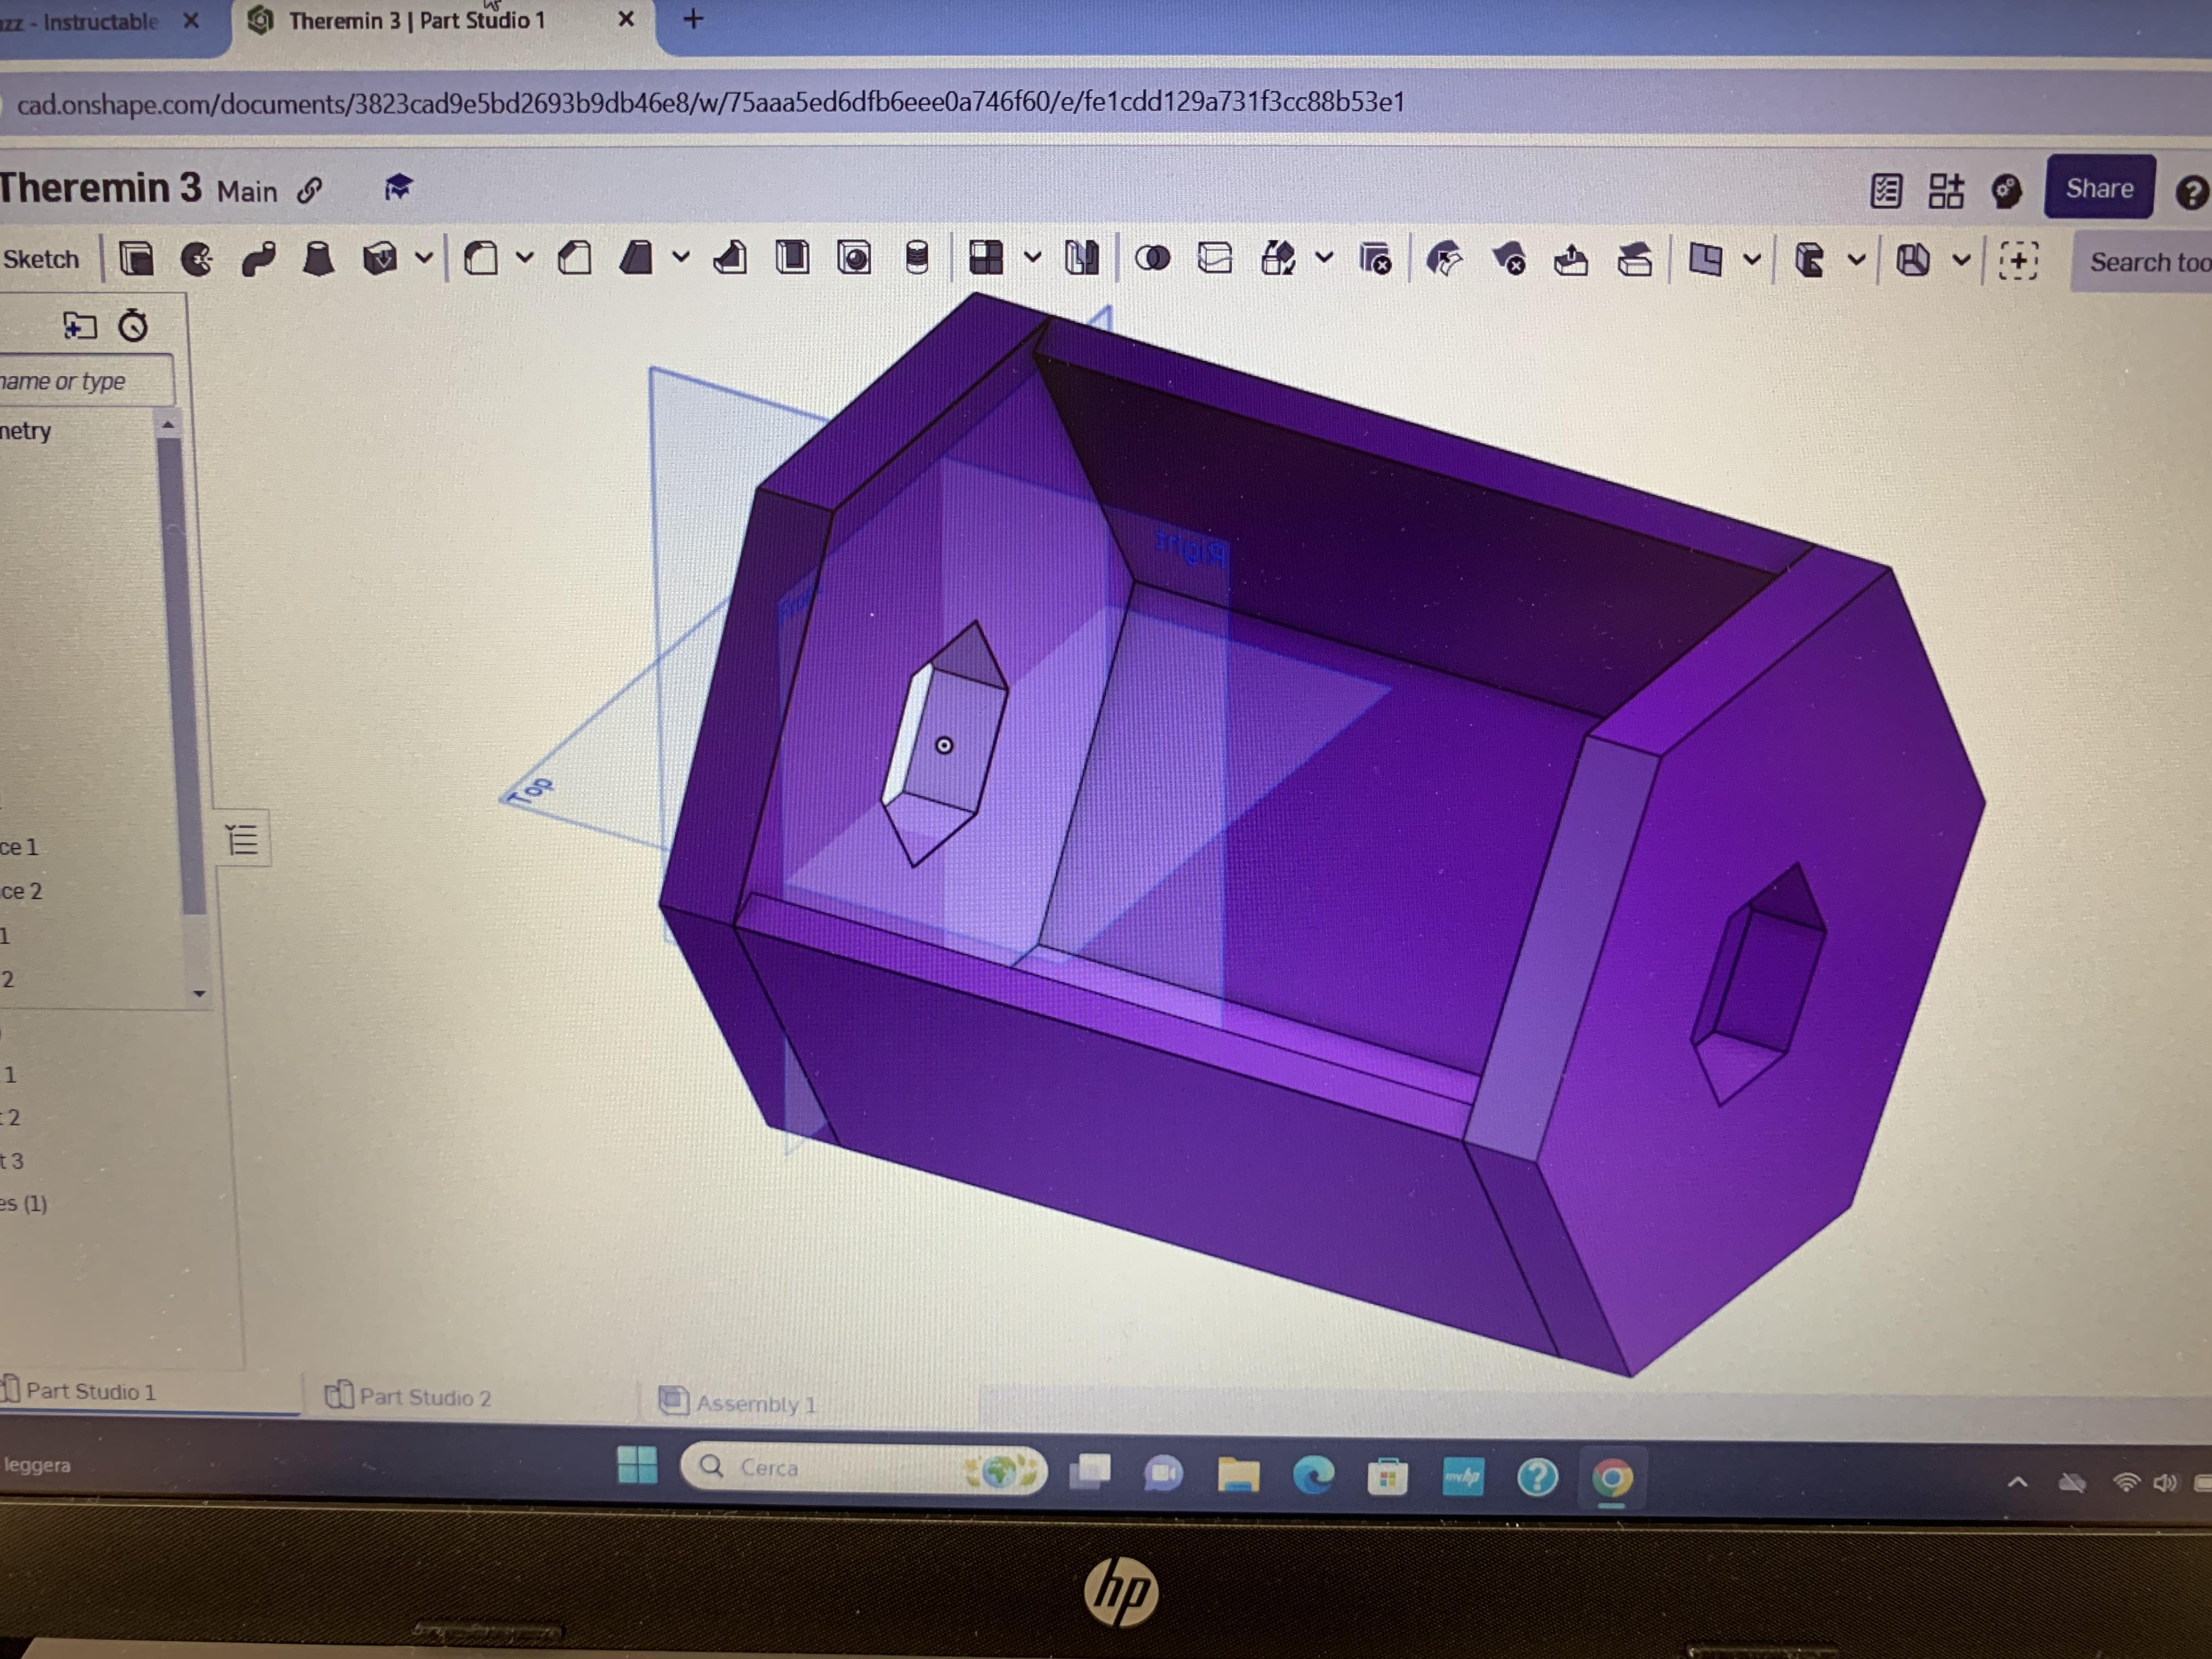The width and height of the screenshot is (2212, 1659).
Task: Select the Sheet metal tool
Action: click(x=1912, y=261)
